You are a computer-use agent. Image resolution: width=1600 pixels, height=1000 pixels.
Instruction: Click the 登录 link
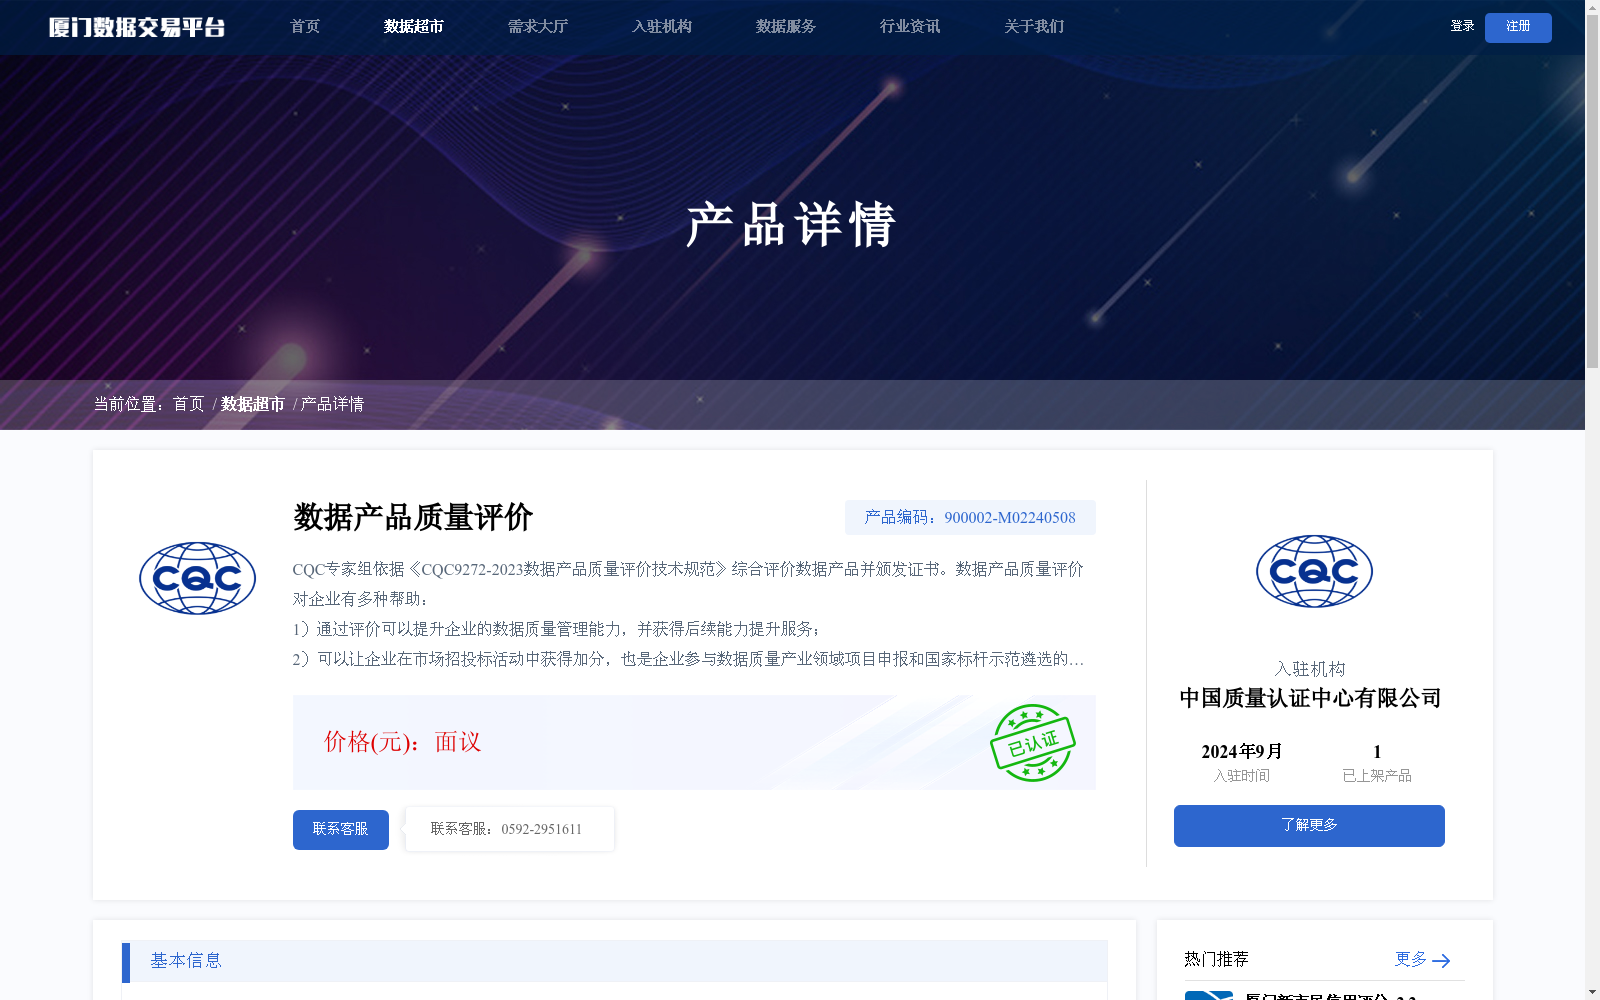1462,26
